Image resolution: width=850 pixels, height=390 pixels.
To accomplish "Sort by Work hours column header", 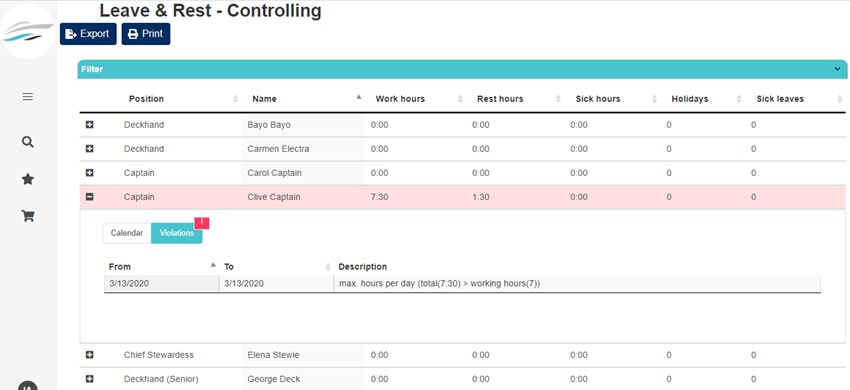I will [x=400, y=99].
